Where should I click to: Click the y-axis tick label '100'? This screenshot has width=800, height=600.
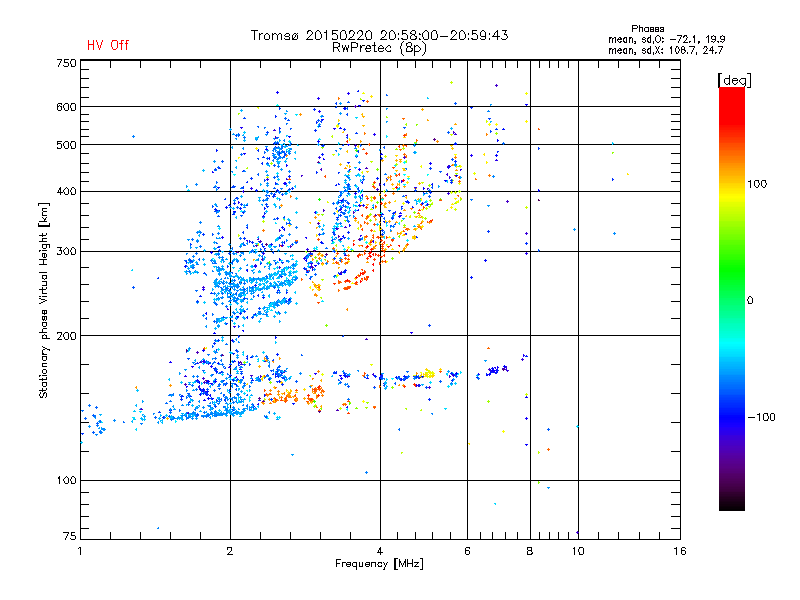coord(67,481)
